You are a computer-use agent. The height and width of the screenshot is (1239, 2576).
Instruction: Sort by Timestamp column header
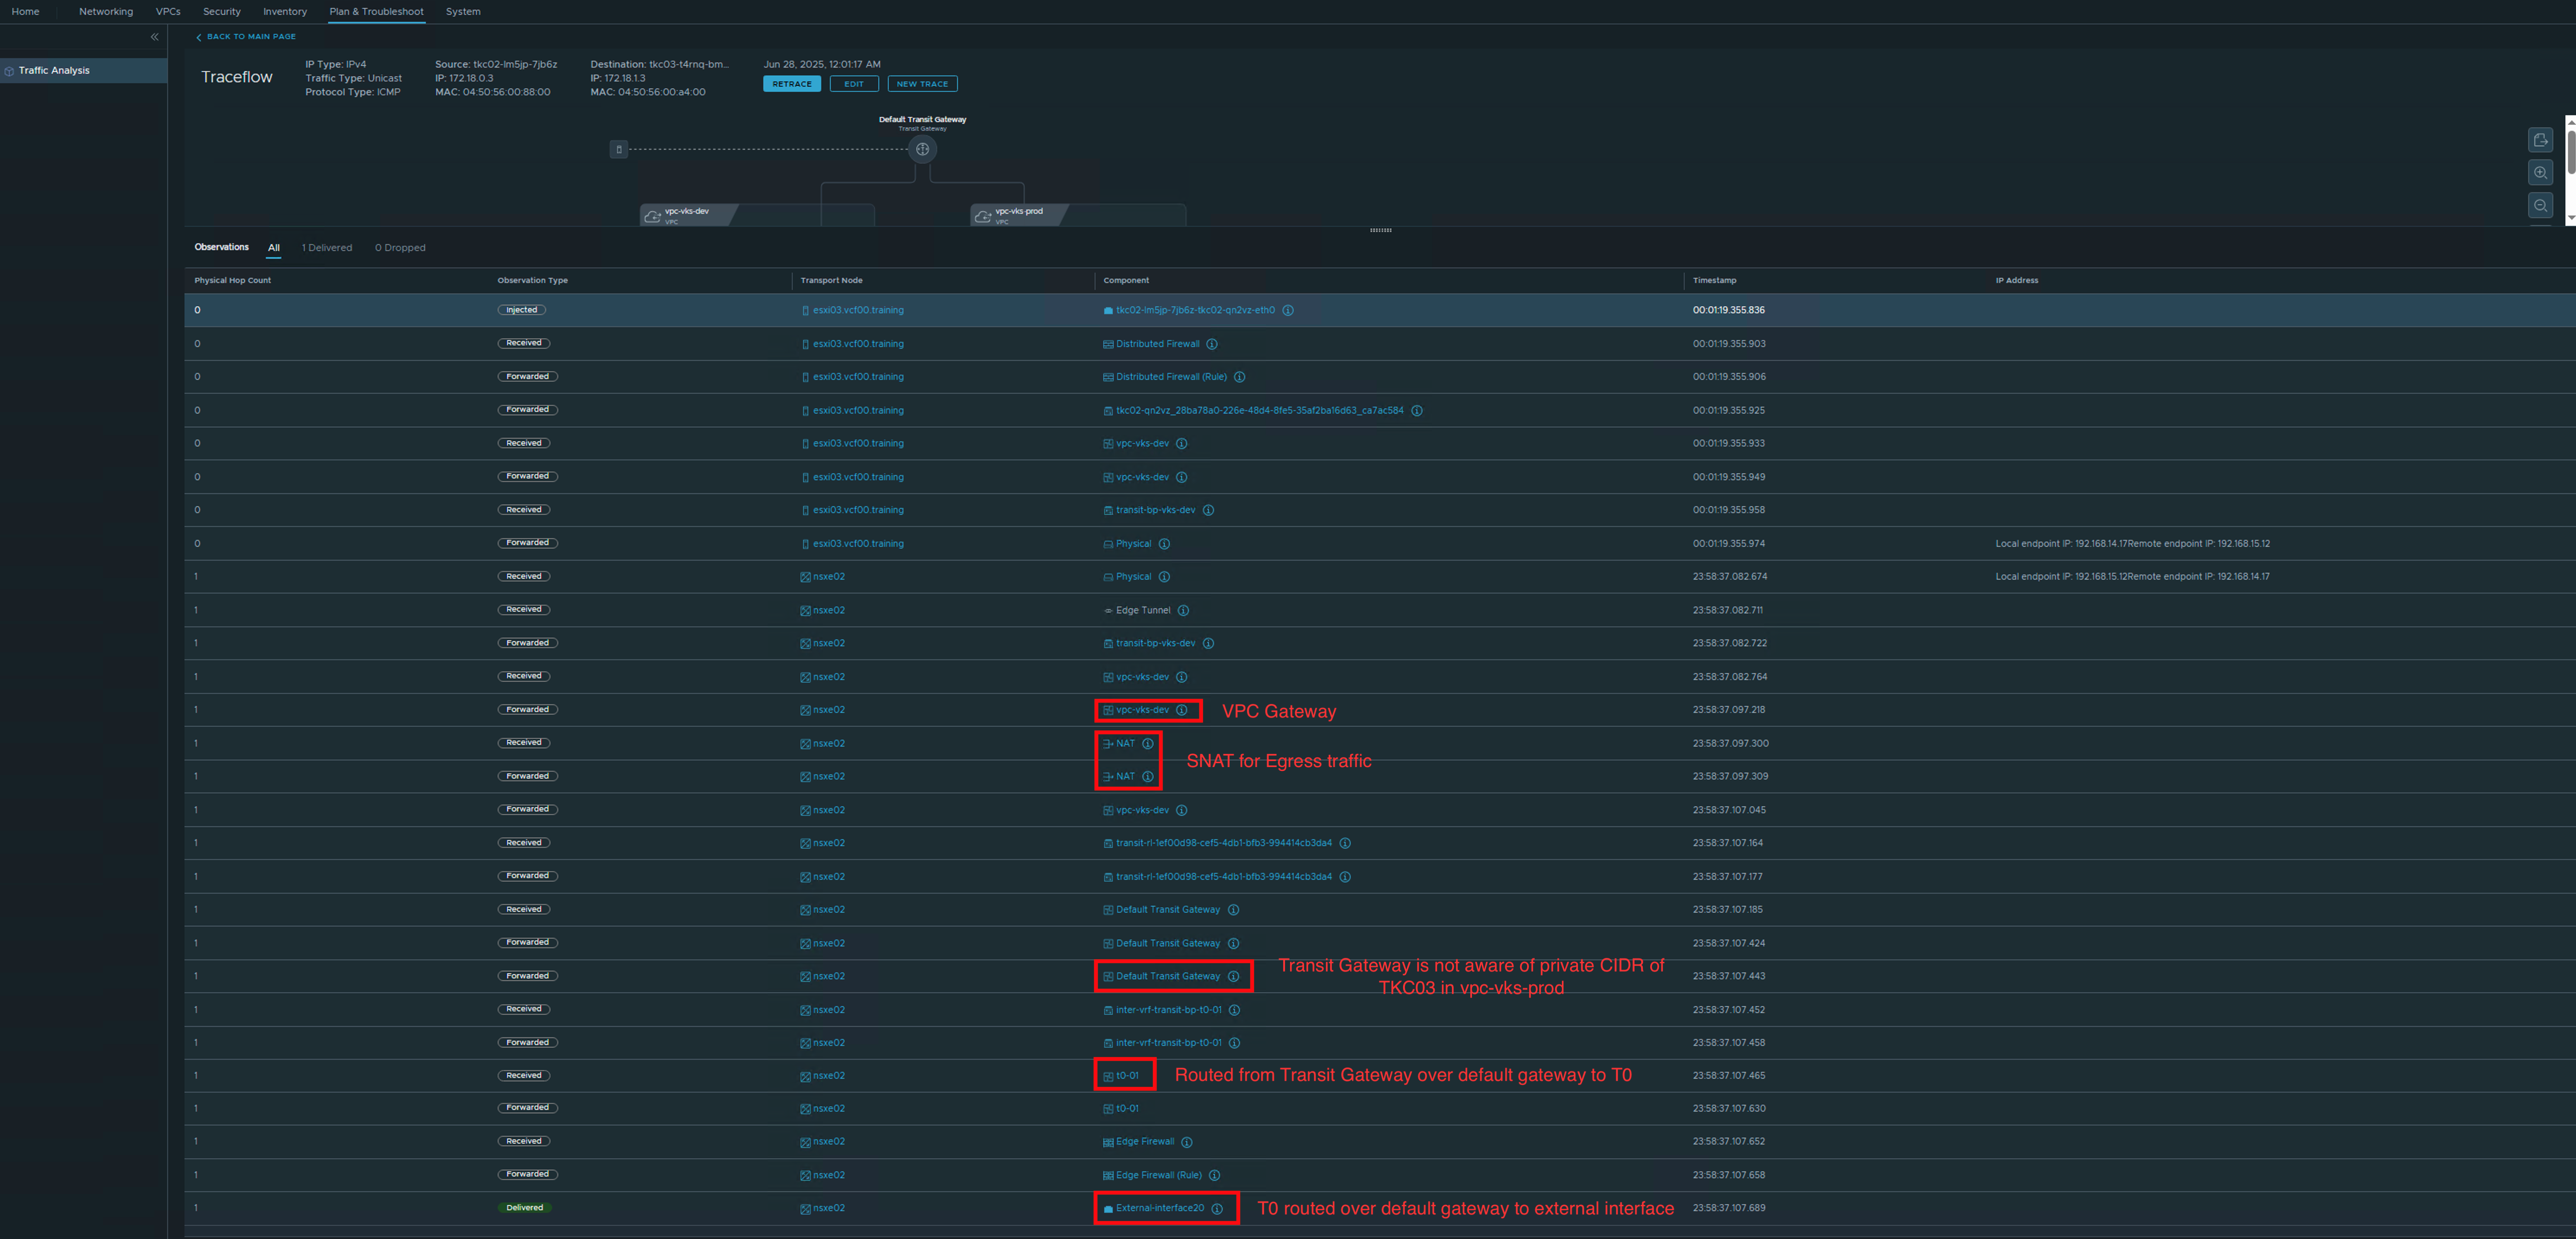coord(1714,281)
